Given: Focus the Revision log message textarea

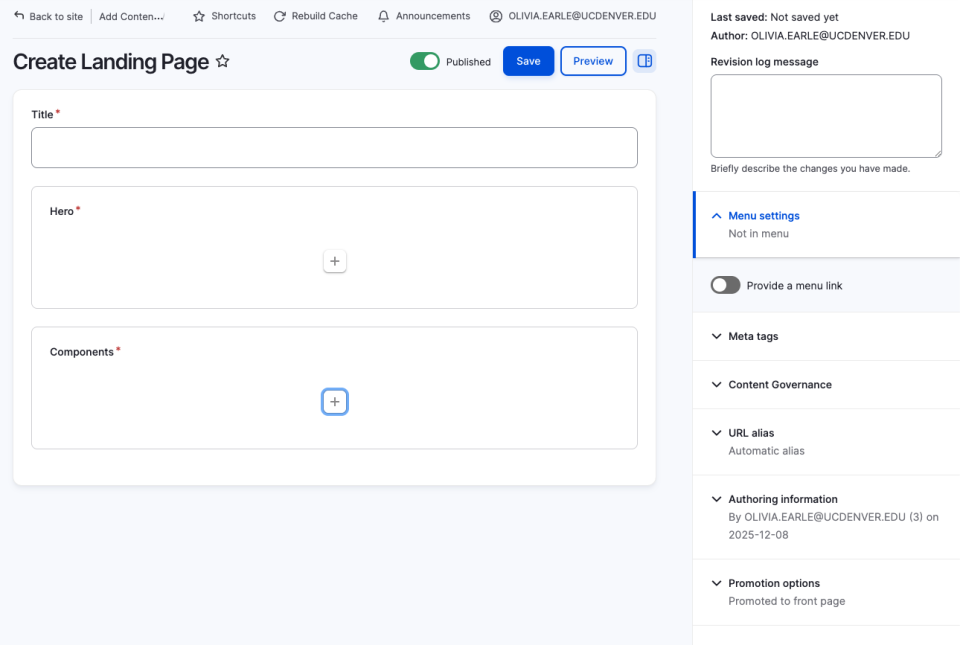Looking at the screenshot, I should click(826, 116).
